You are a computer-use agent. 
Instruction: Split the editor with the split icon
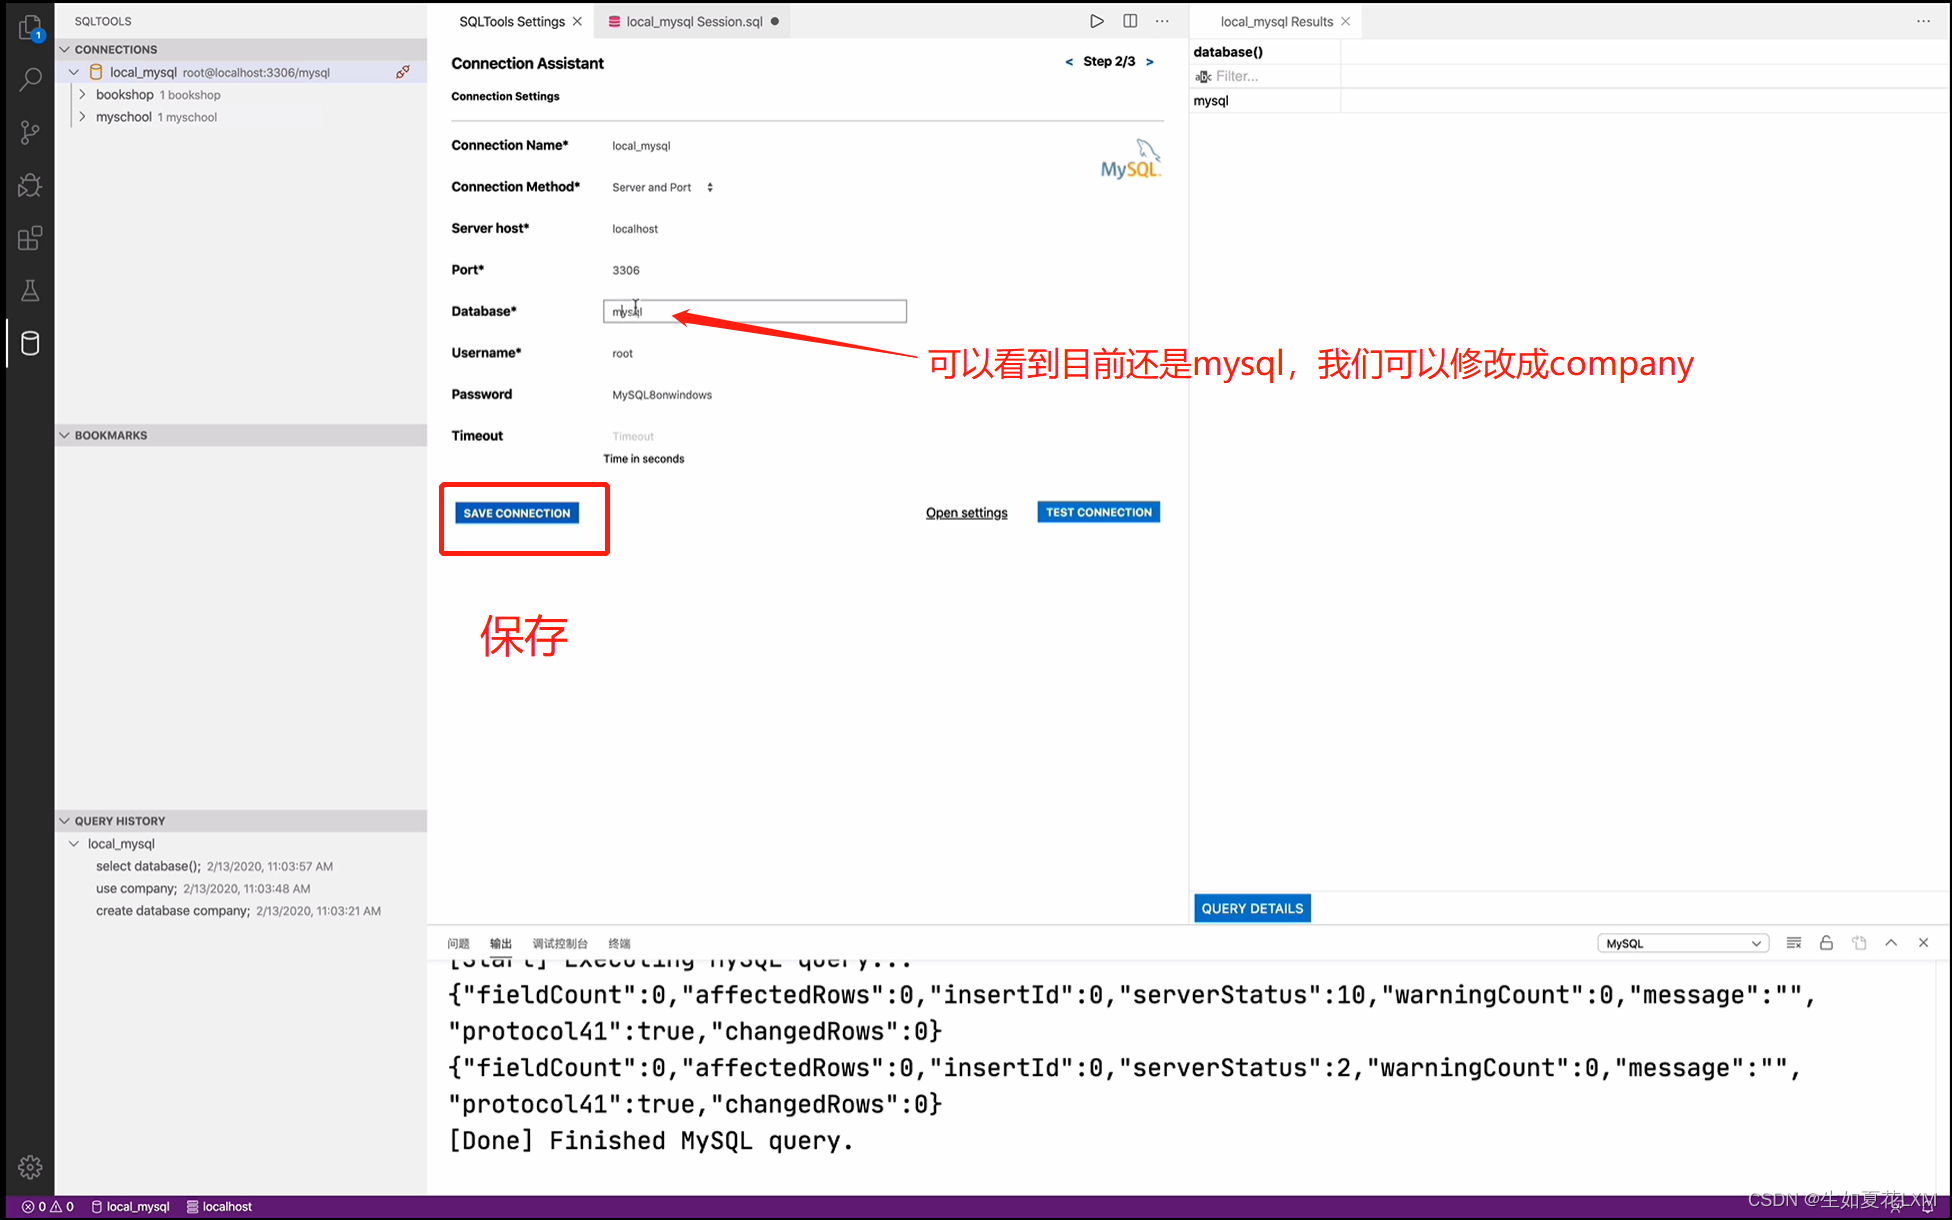point(1130,21)
